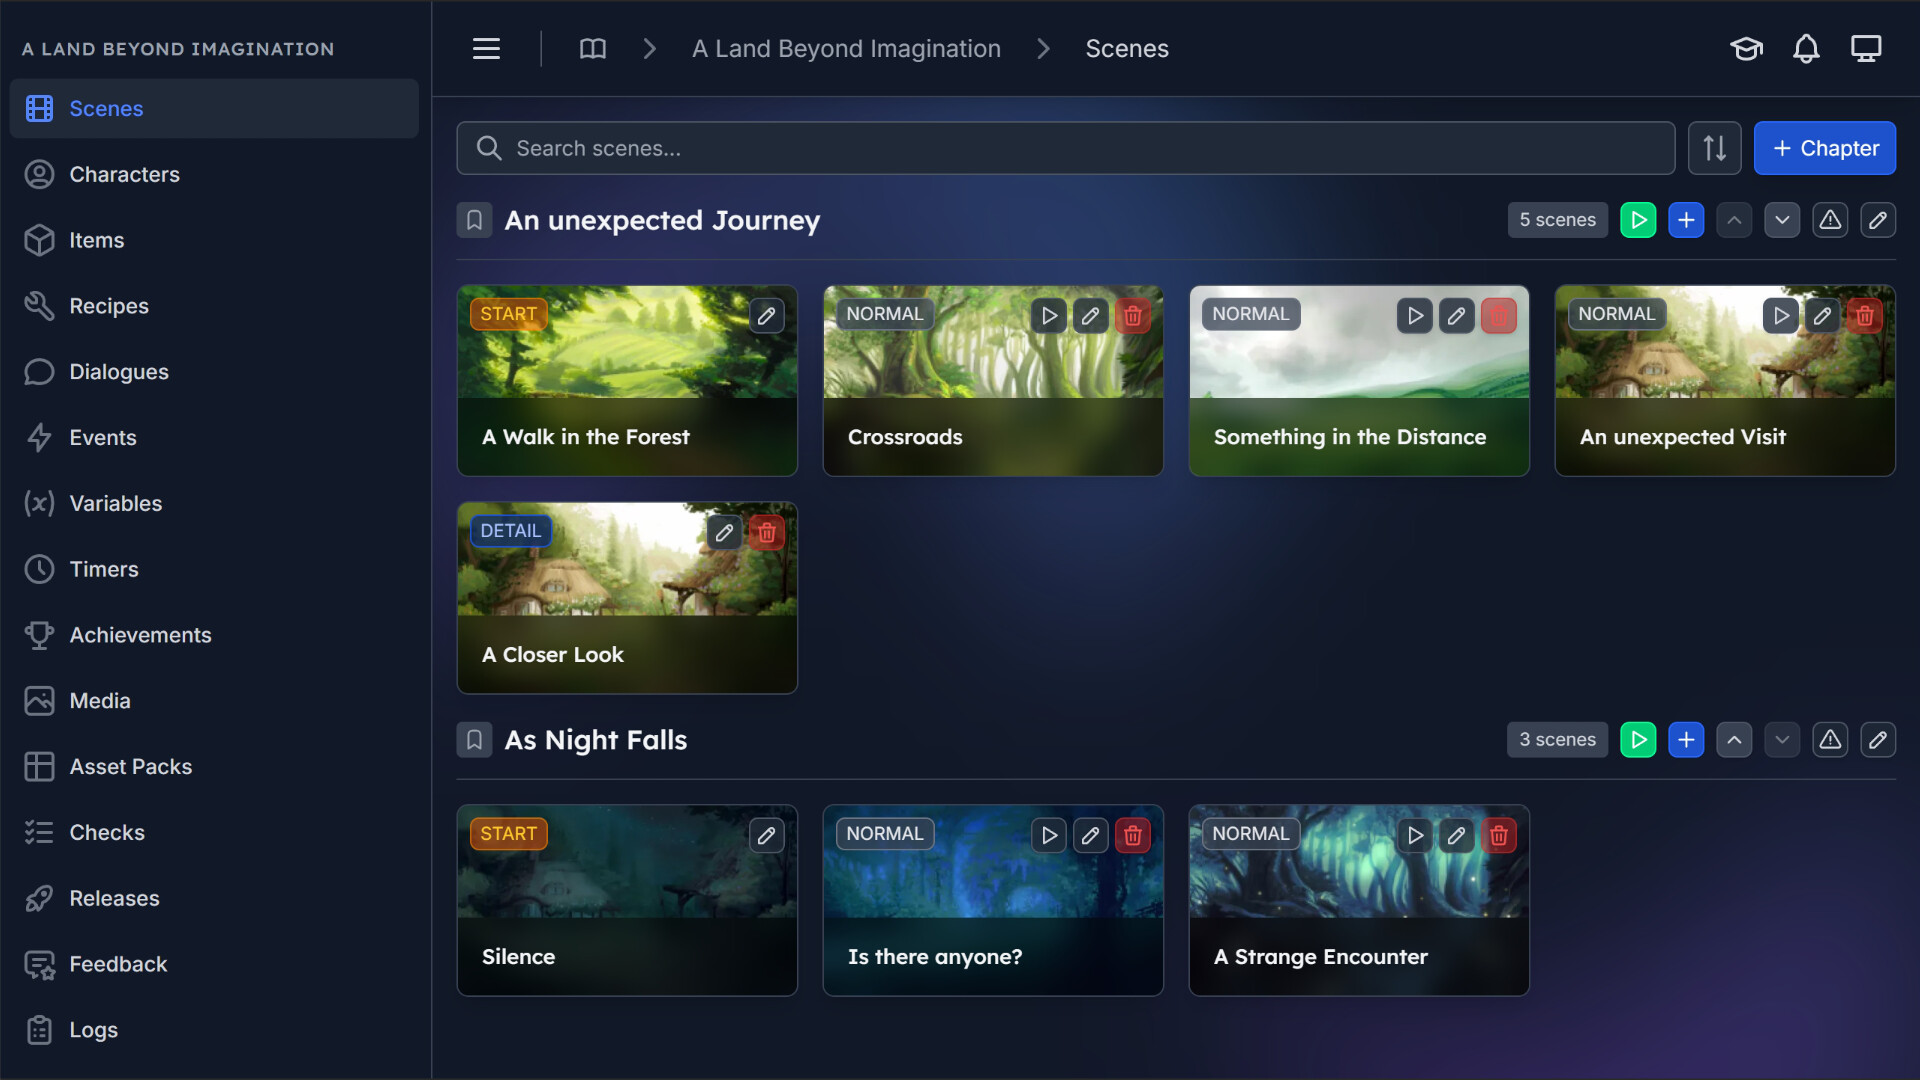The height and width of the screenshot is (1080, 1920).
Task: Go to Achievements section
Action: 140,635
